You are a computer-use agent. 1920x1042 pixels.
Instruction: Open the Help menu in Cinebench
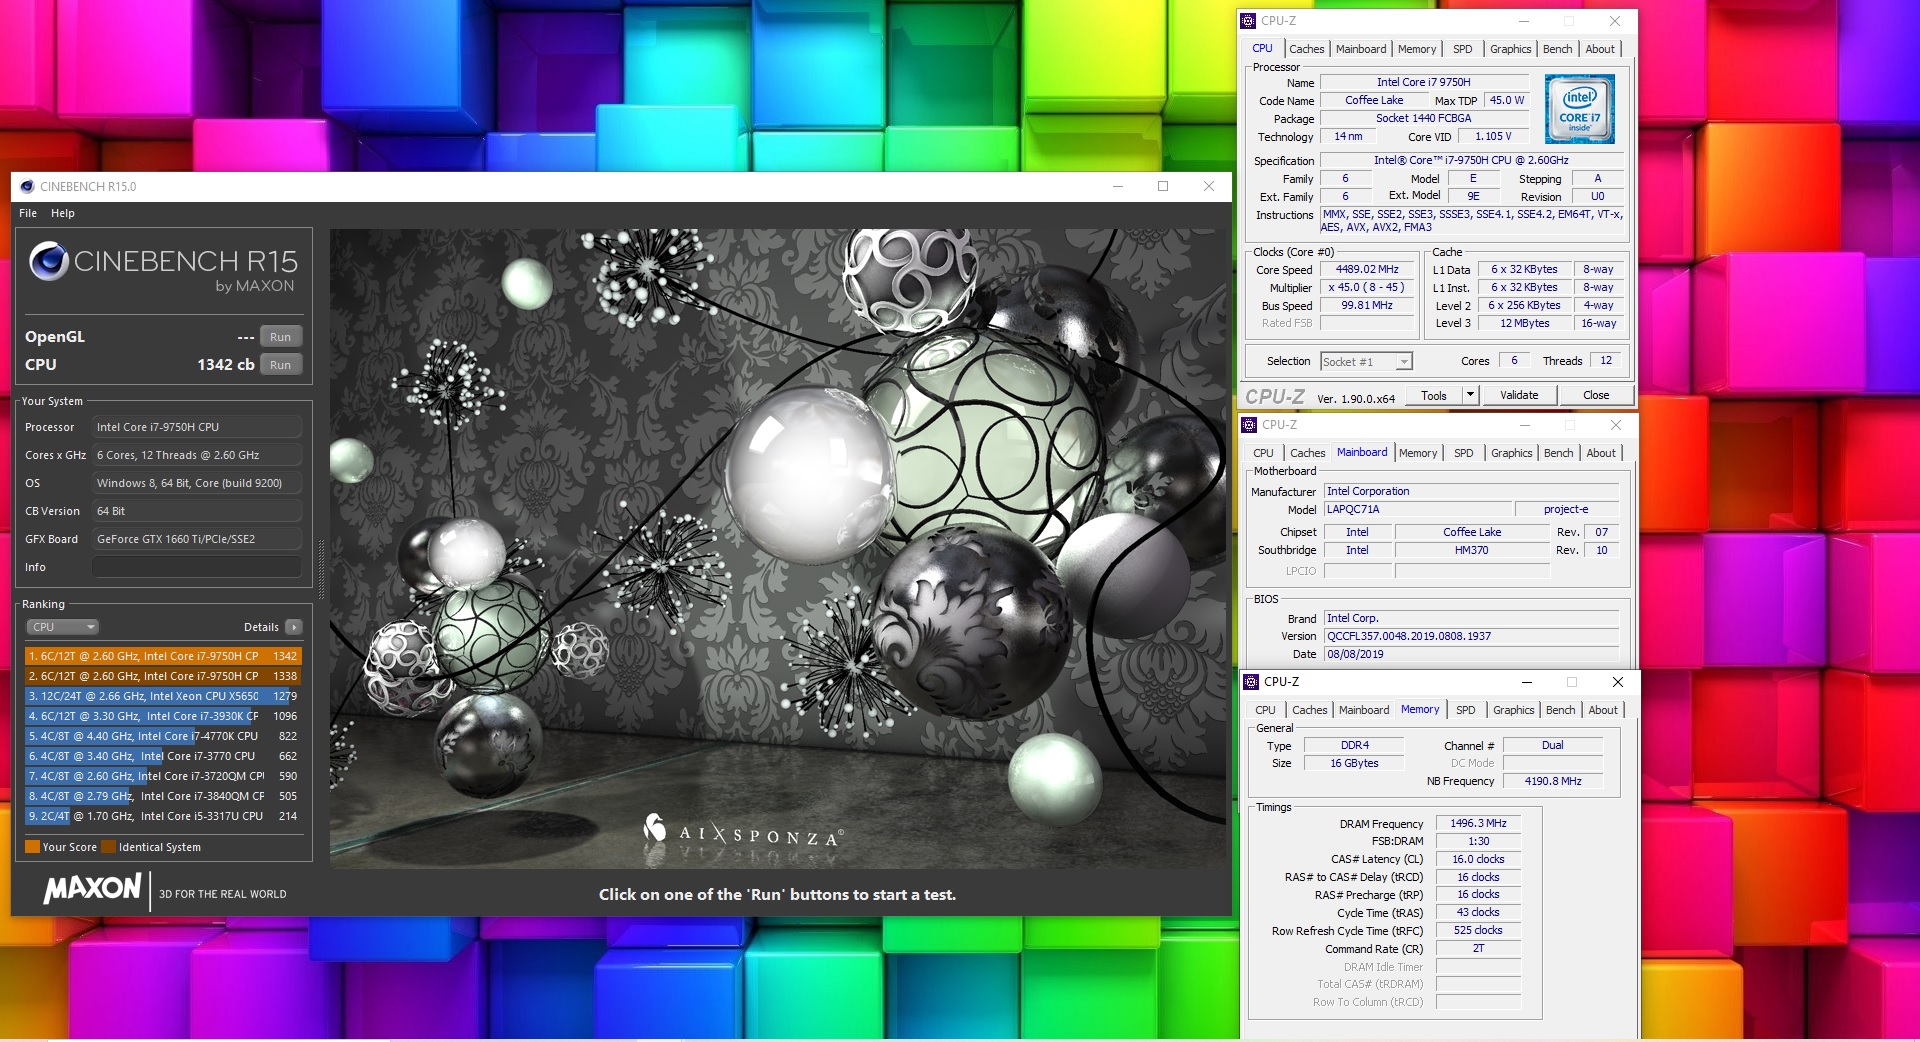coord(63,213)
